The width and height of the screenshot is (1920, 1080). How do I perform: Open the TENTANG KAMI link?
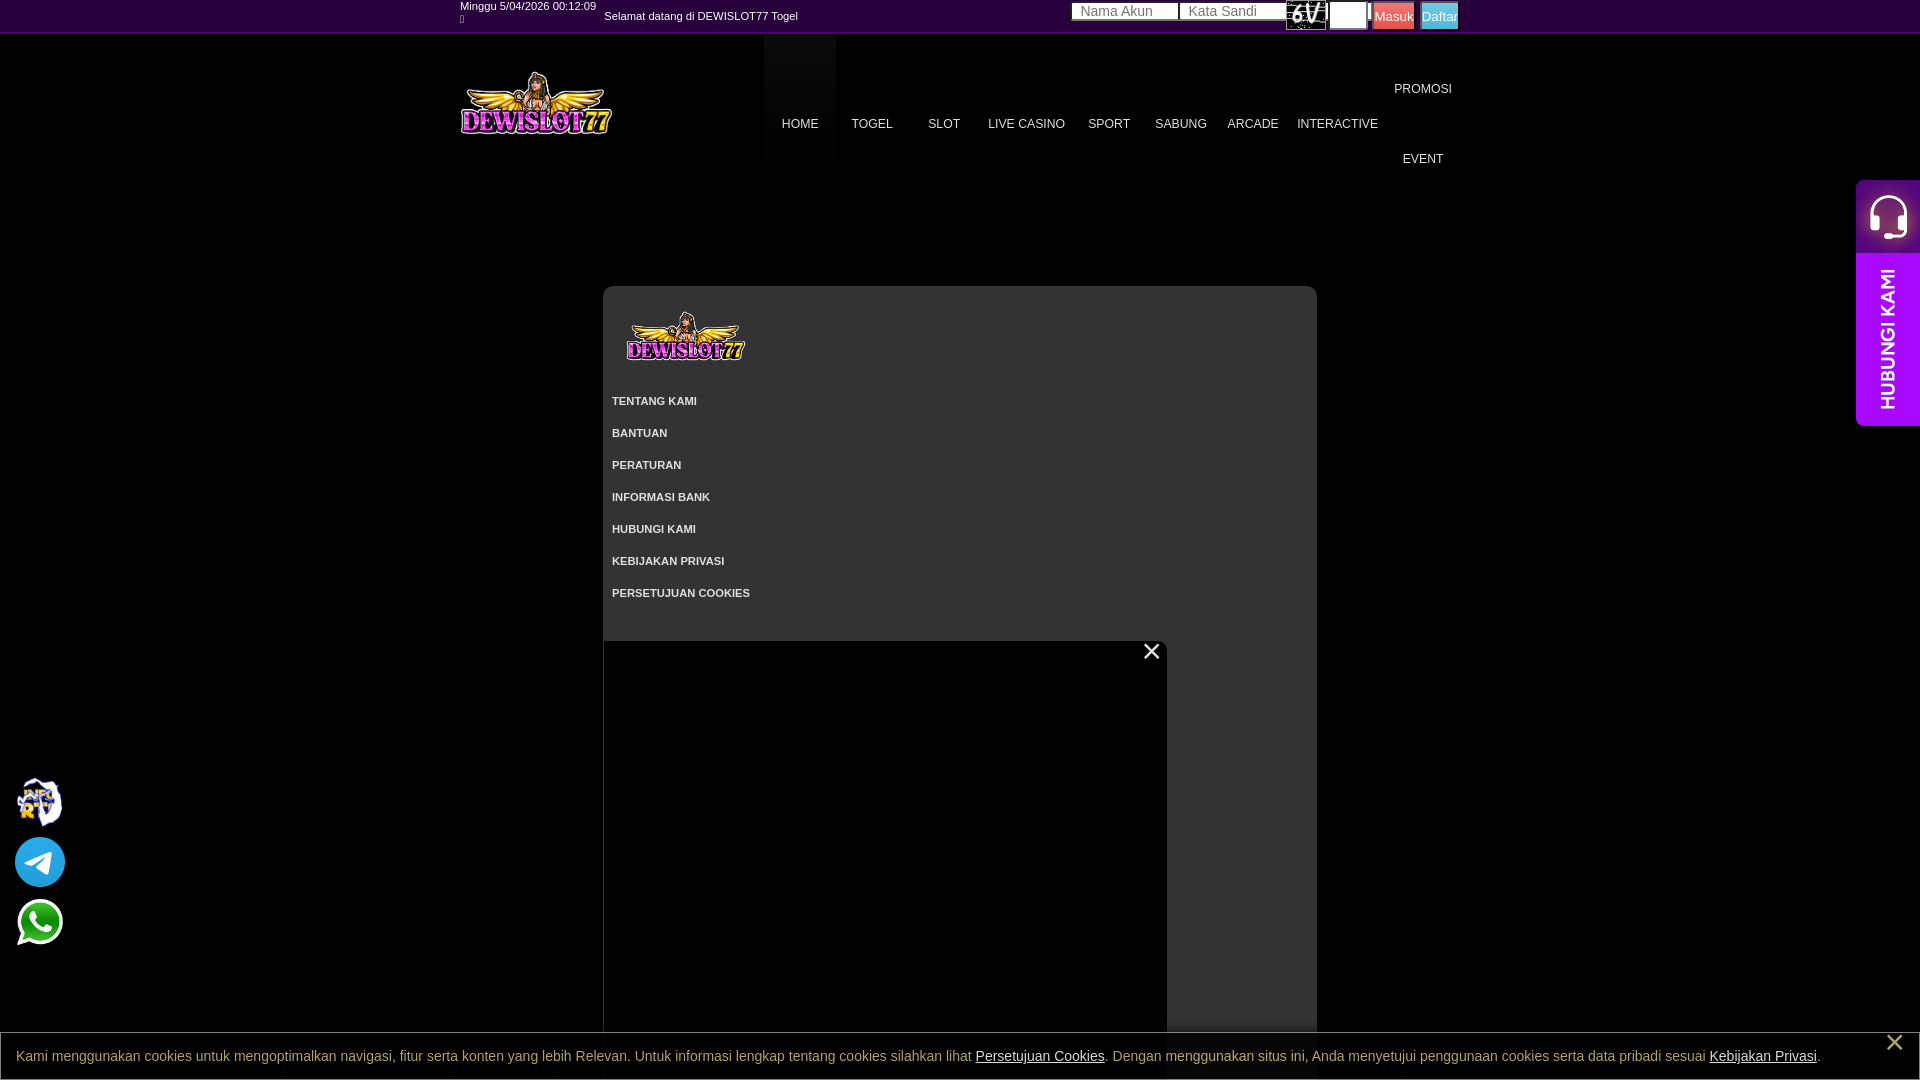[654, 401]
